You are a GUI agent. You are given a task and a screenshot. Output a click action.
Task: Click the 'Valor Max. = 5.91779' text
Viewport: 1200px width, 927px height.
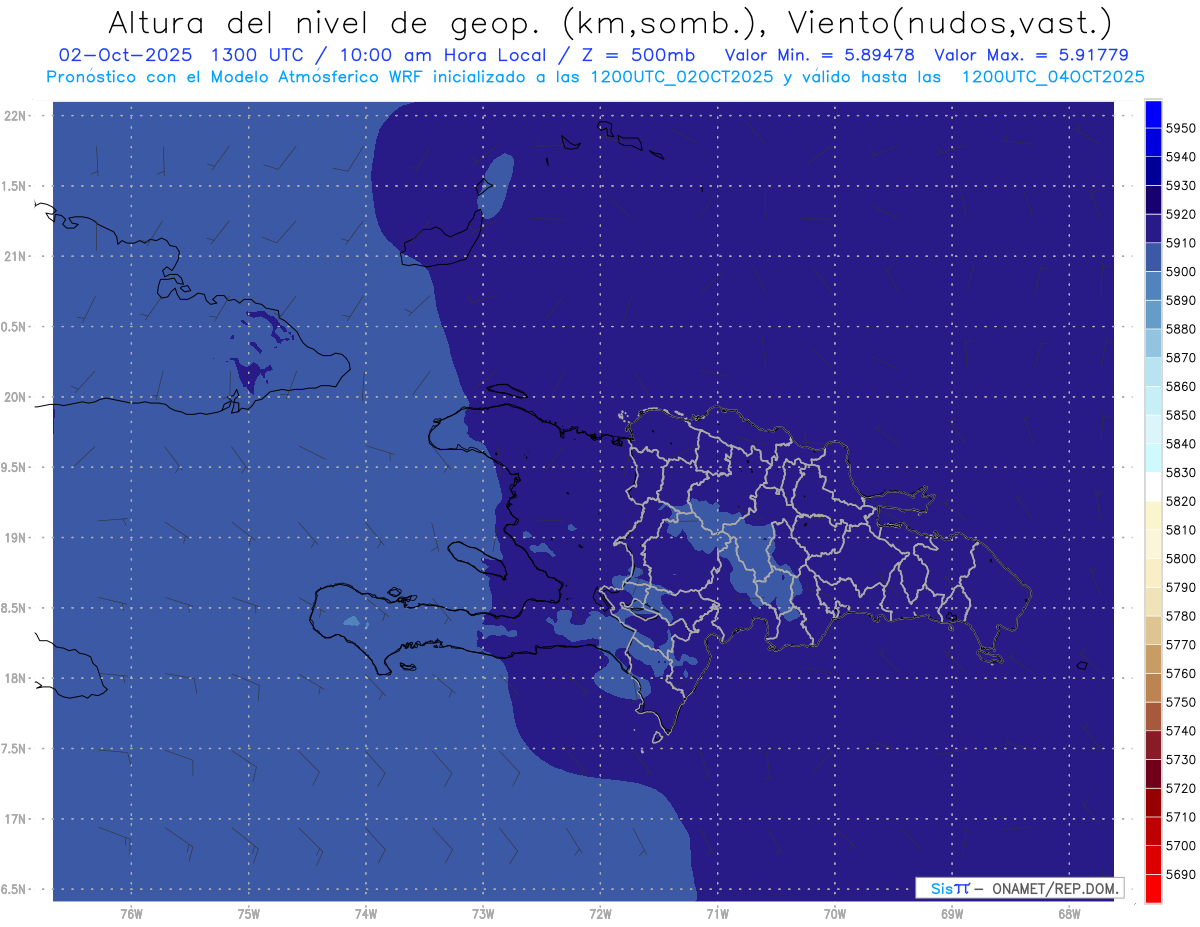point(1032,56)
